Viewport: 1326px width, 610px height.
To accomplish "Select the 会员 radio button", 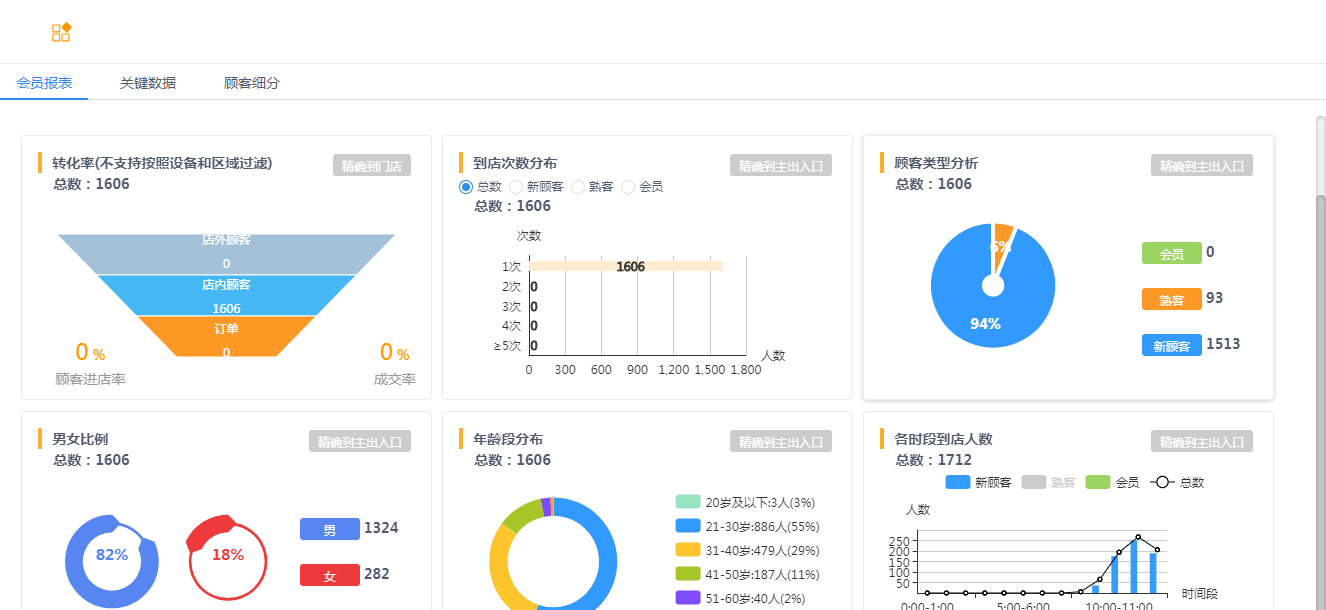I will click(628, 186).
